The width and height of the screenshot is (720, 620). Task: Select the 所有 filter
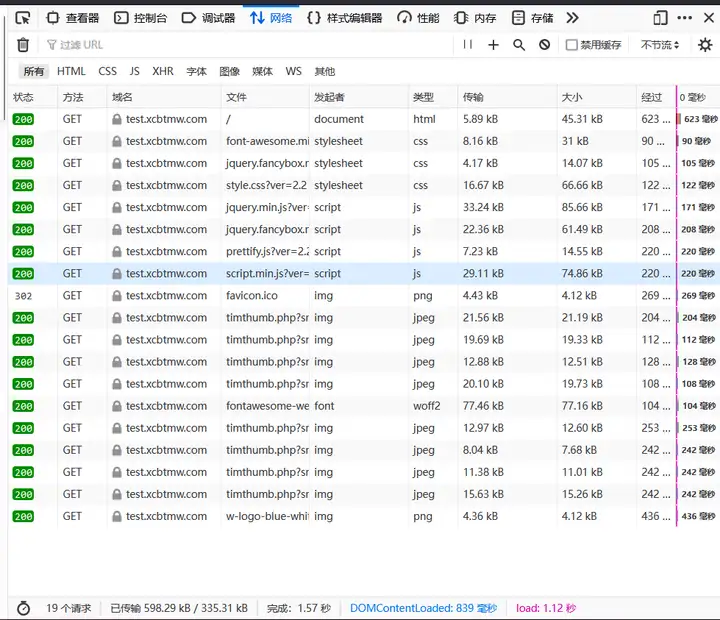point(34,71)
